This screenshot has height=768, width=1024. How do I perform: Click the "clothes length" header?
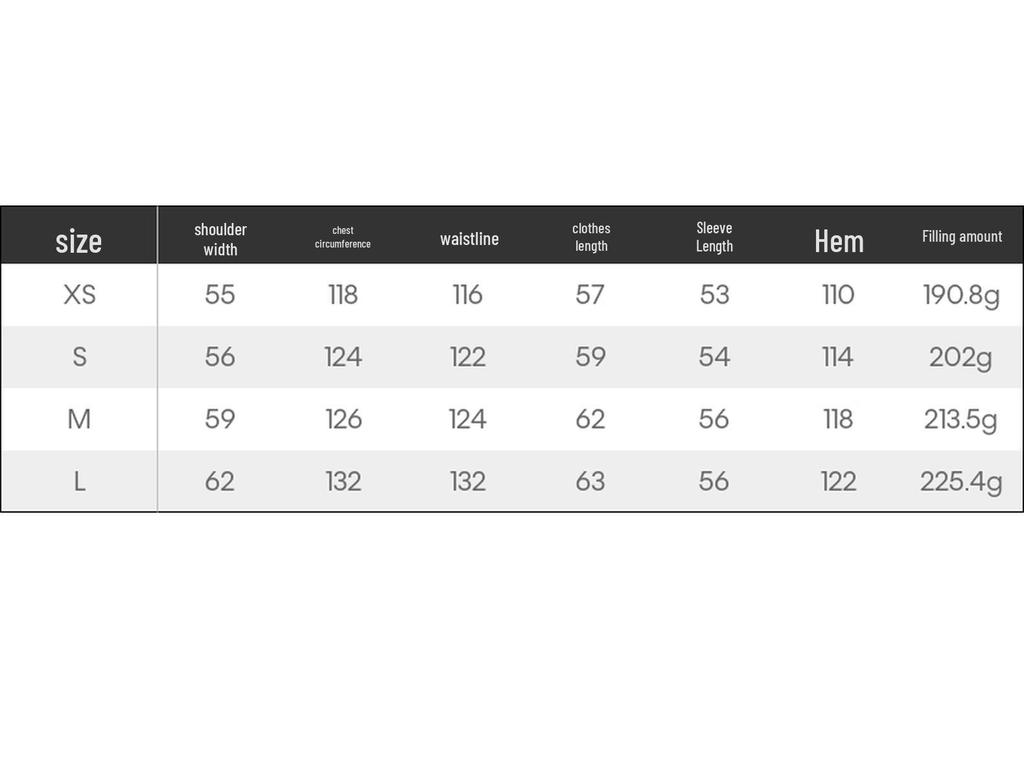591,237
